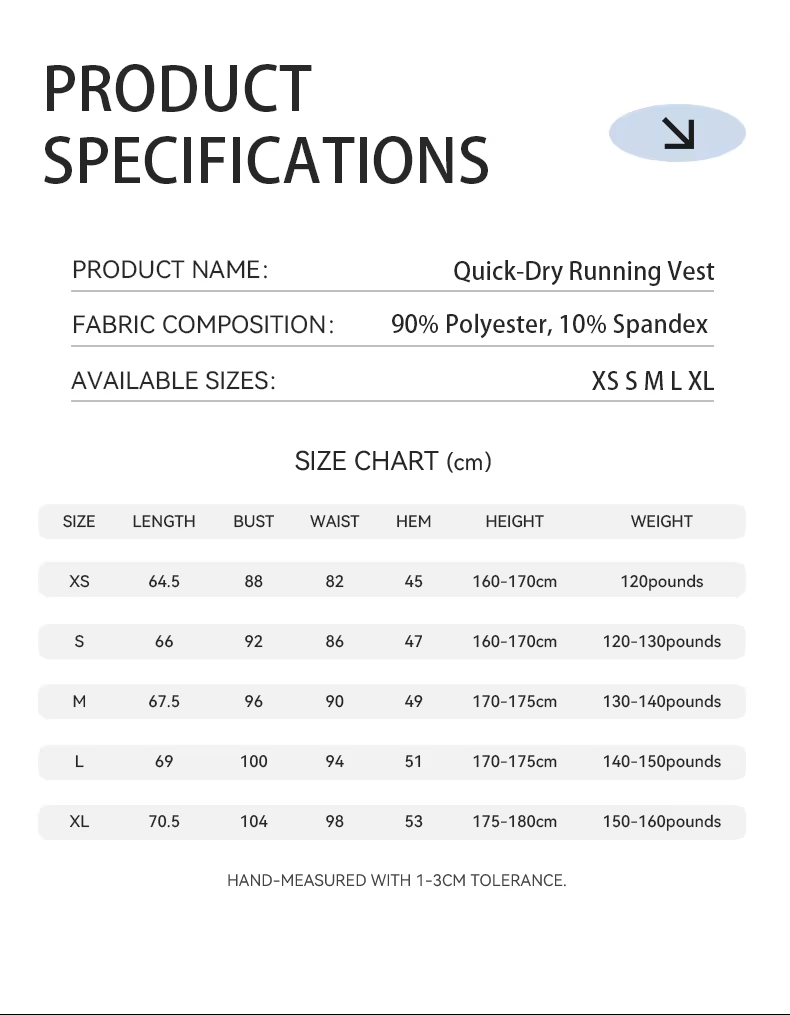Viewport: 790px width, 1015px height.
Task: Click the SIZE CHART (cm) title
Action: [393, 461]
